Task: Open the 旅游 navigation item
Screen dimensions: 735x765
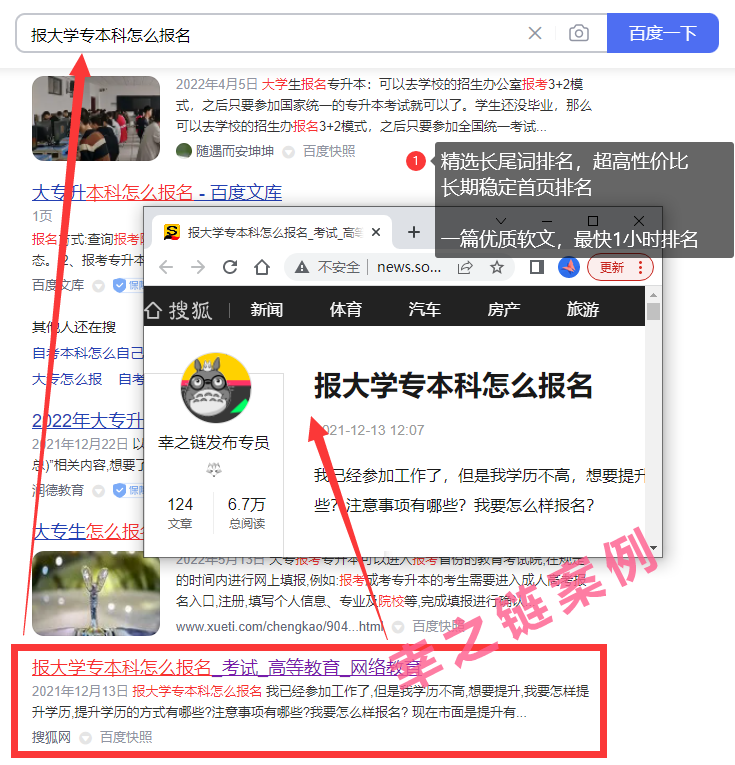Action: pyautogui.click(x=583, y=309)
